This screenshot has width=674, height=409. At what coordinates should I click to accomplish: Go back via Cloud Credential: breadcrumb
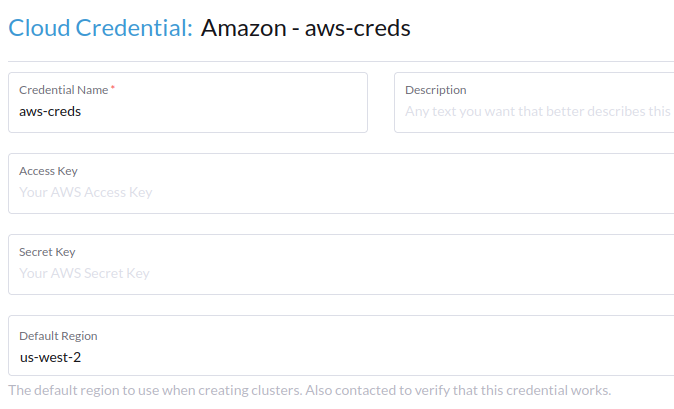[x=100, y=27]
